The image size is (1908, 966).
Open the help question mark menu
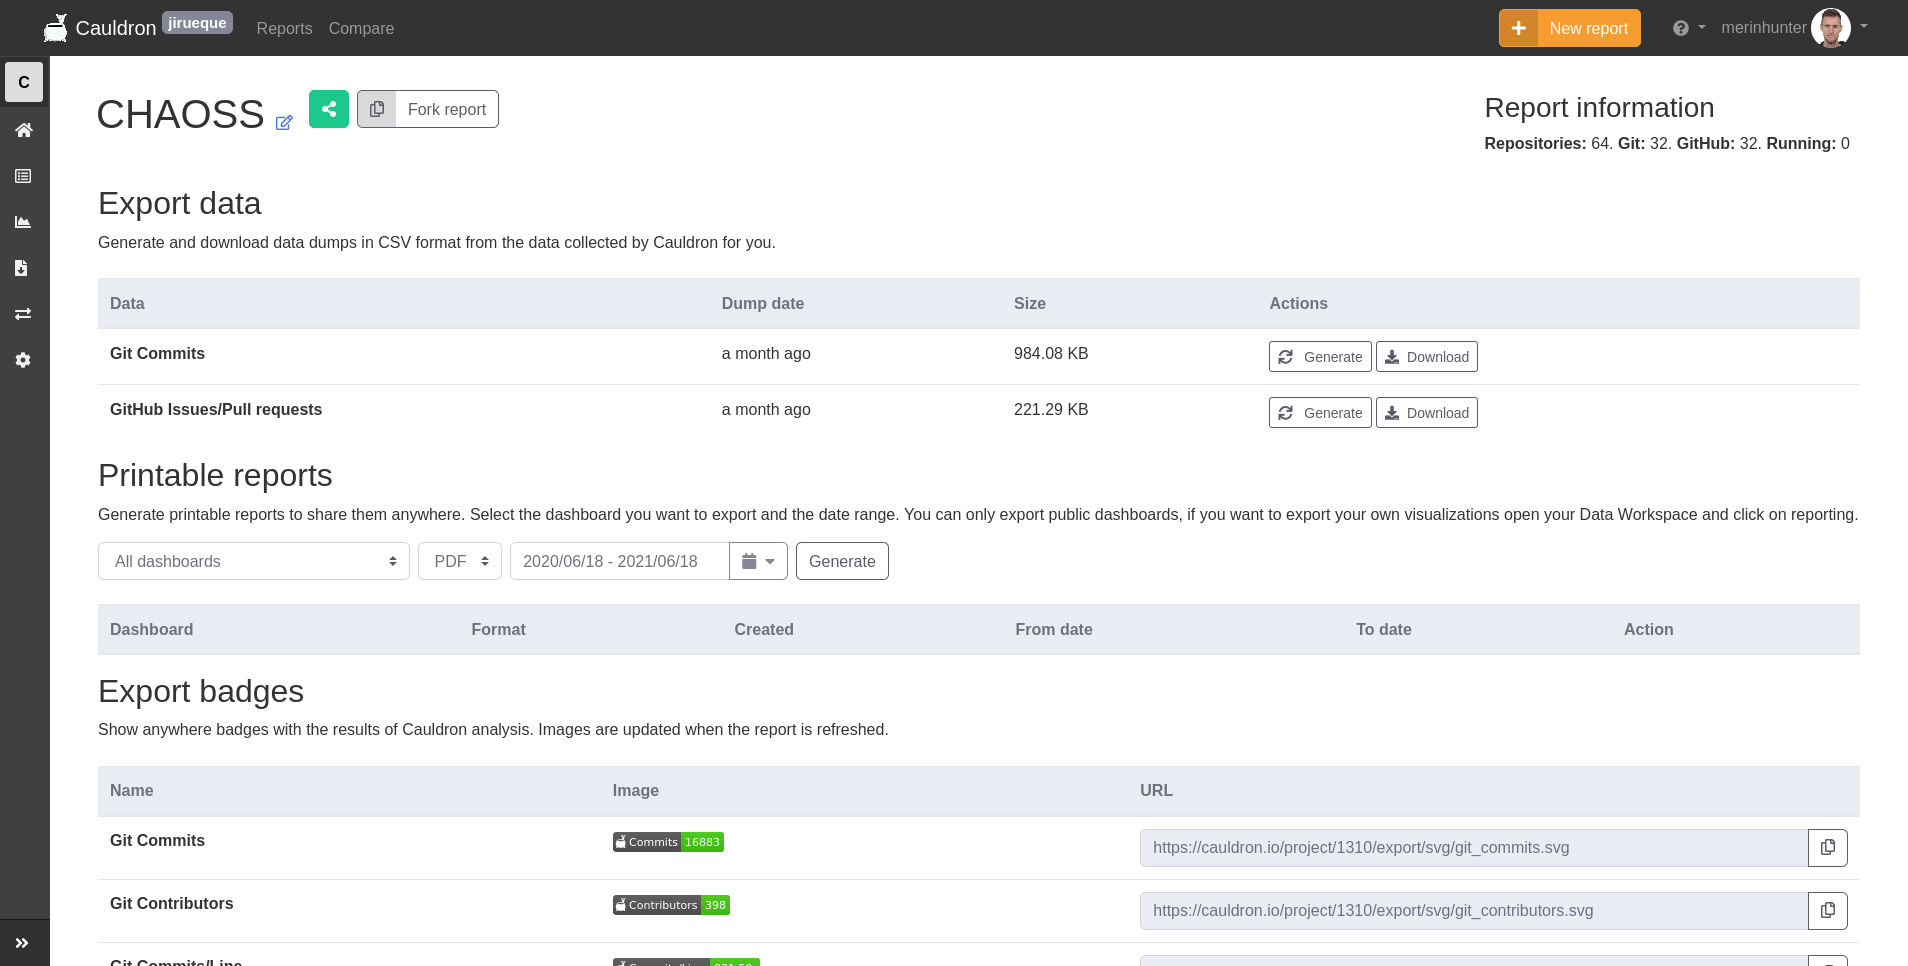1688,28
